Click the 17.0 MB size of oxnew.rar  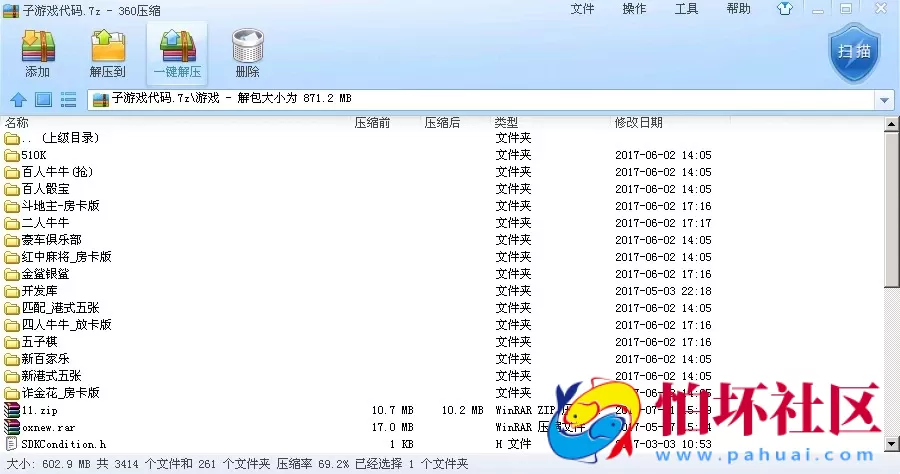click(x=393, y=428)
